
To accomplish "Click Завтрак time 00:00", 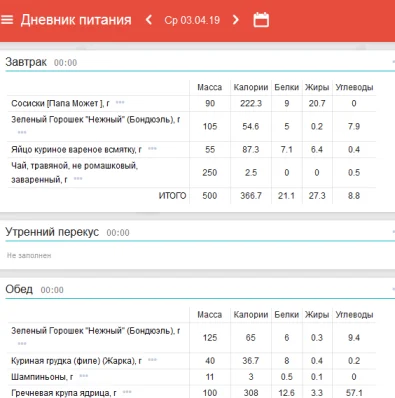I will pyautogui.click(x=65, y=63).
